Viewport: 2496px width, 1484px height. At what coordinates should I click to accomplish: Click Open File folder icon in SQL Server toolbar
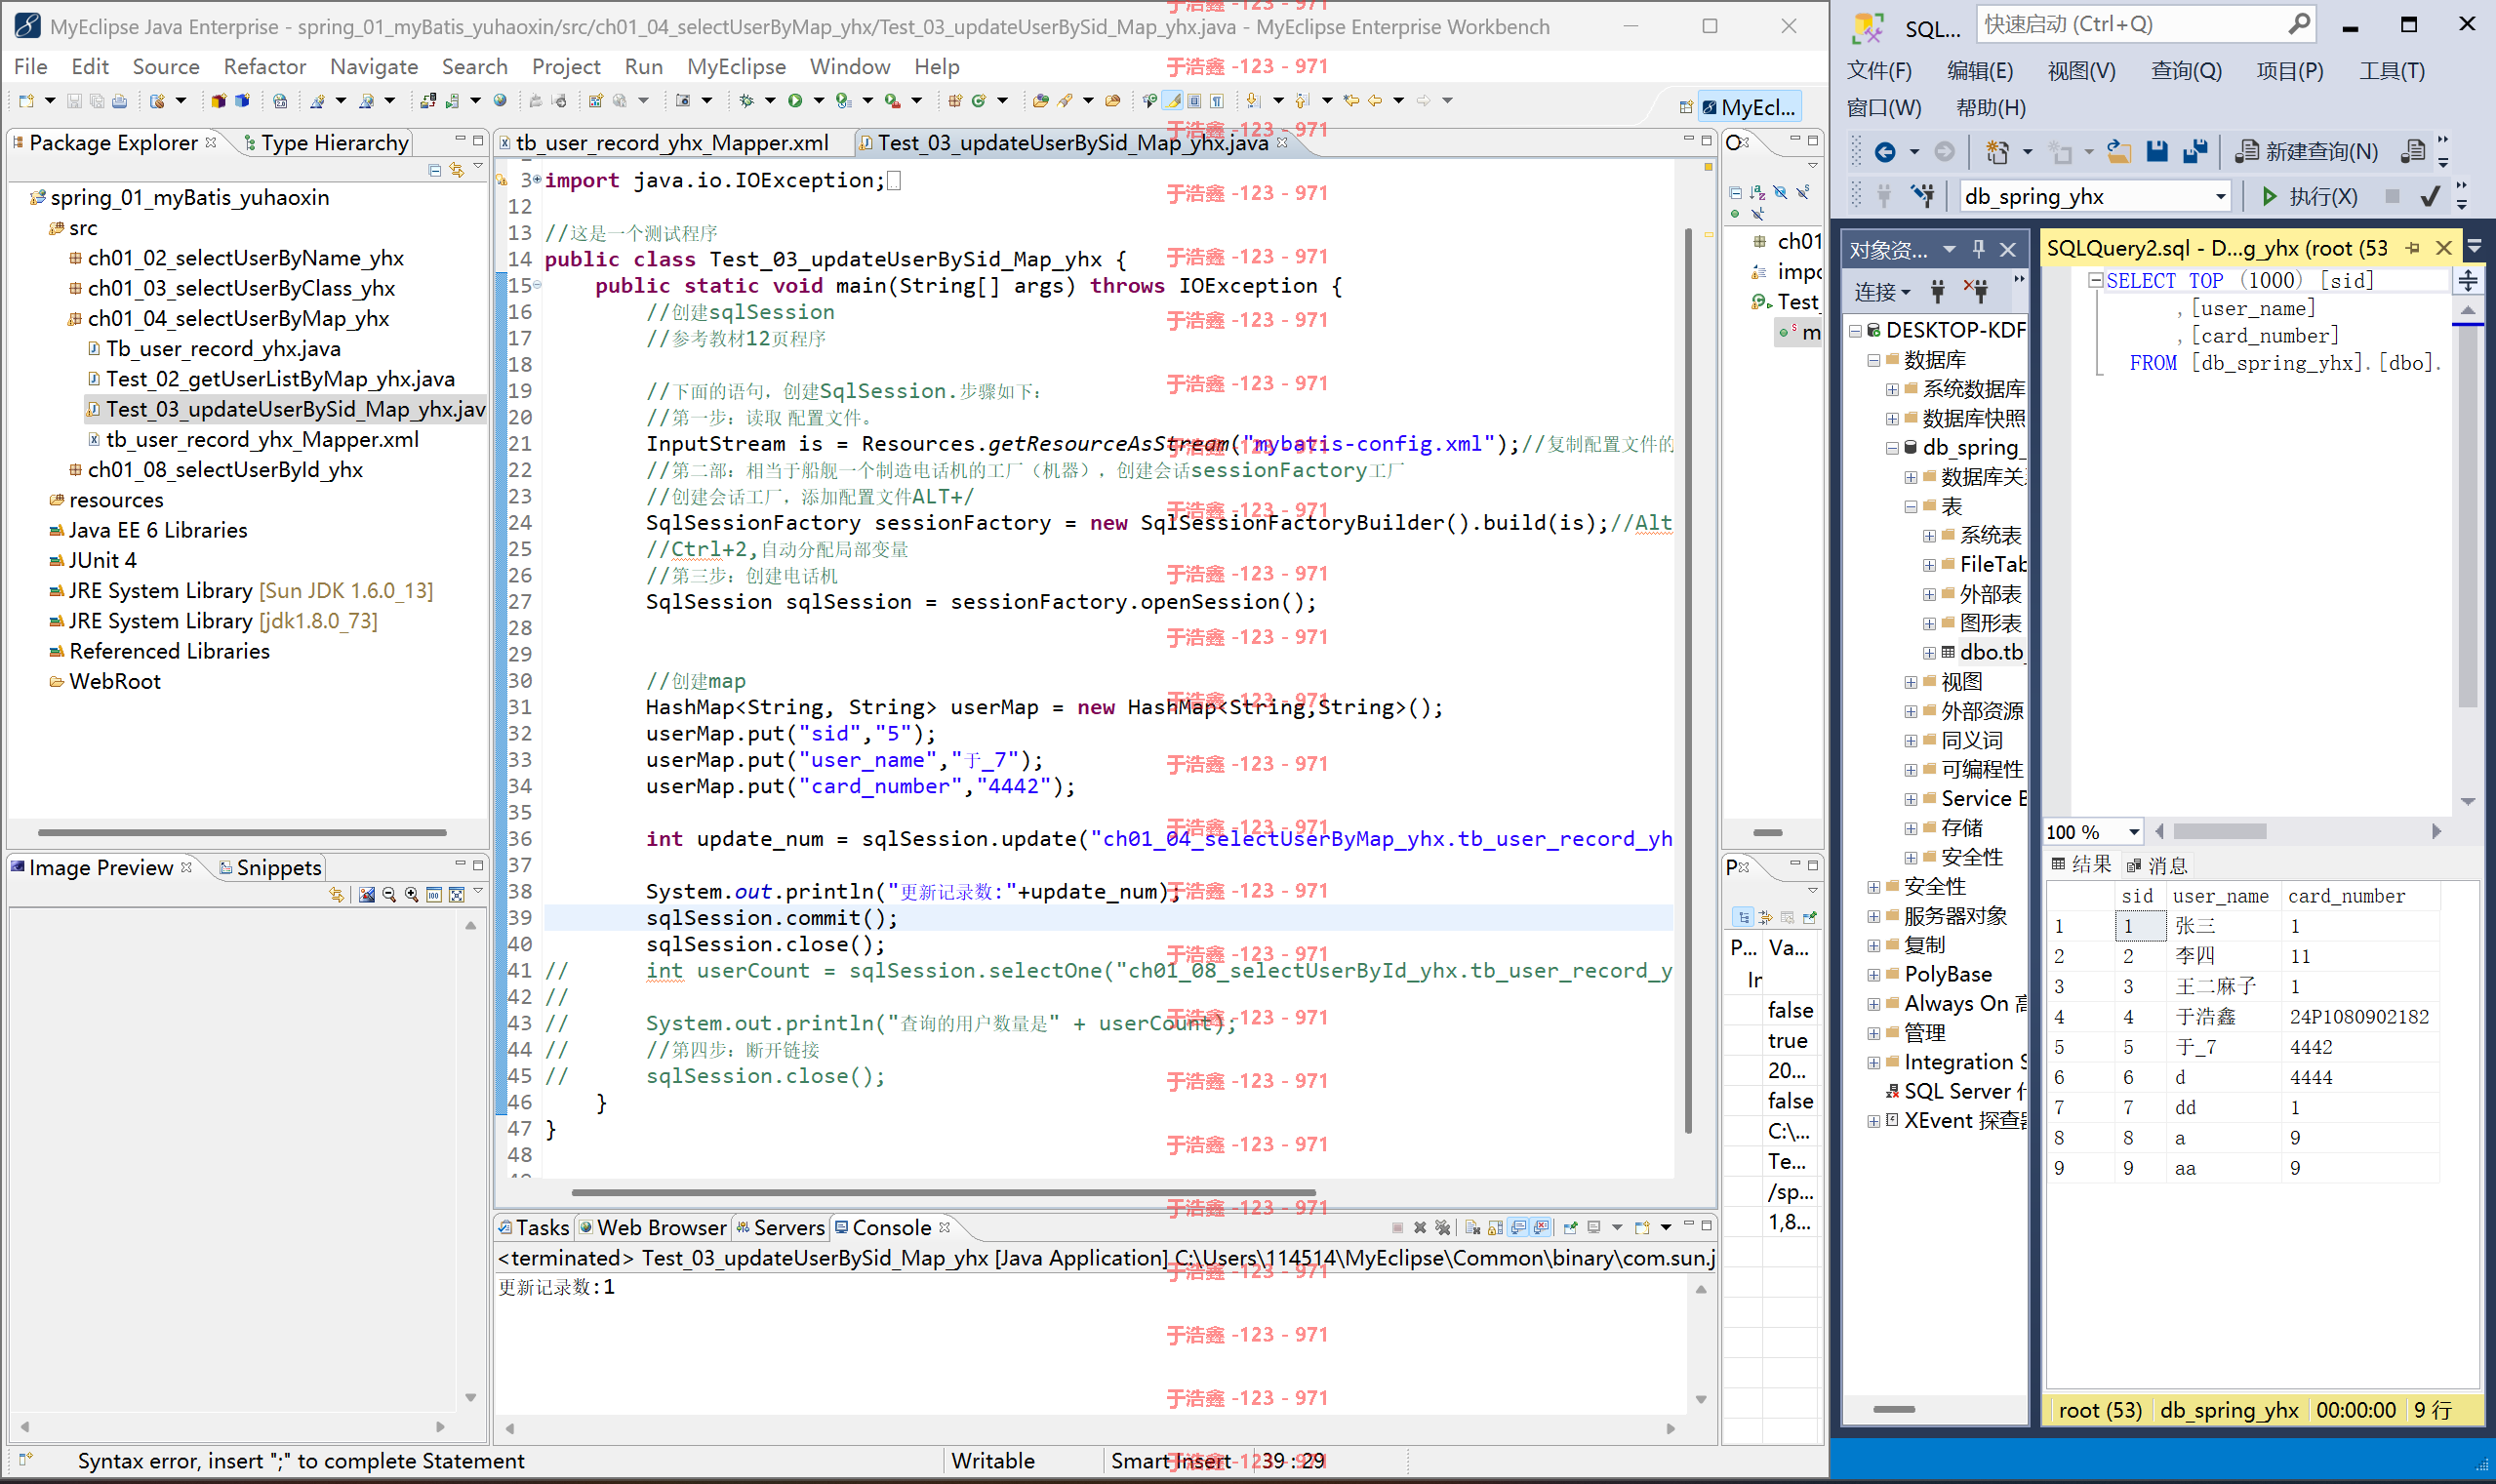(2119, 152)
